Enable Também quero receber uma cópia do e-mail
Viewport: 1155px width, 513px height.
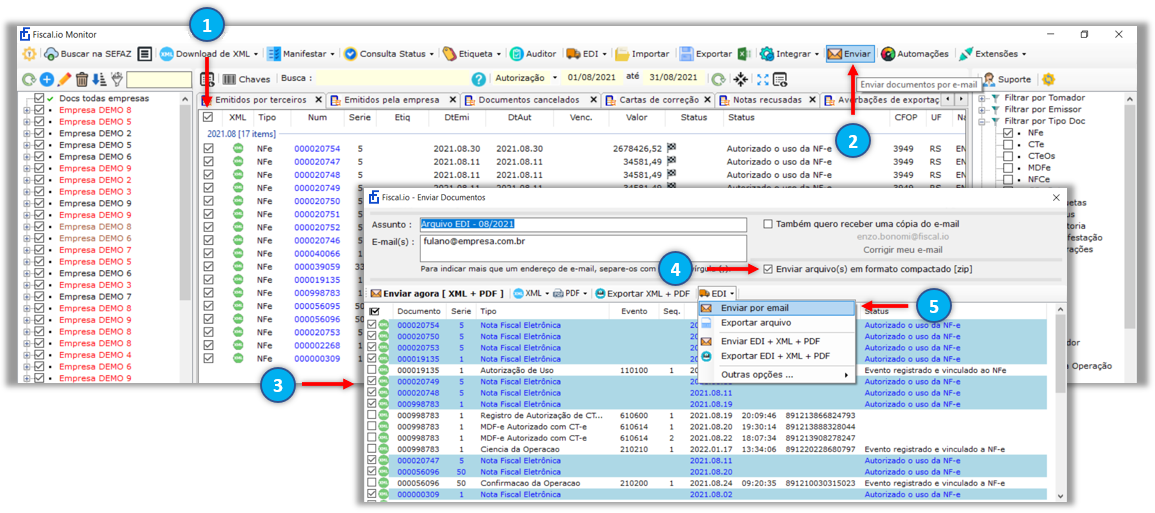tap(768, 224)
